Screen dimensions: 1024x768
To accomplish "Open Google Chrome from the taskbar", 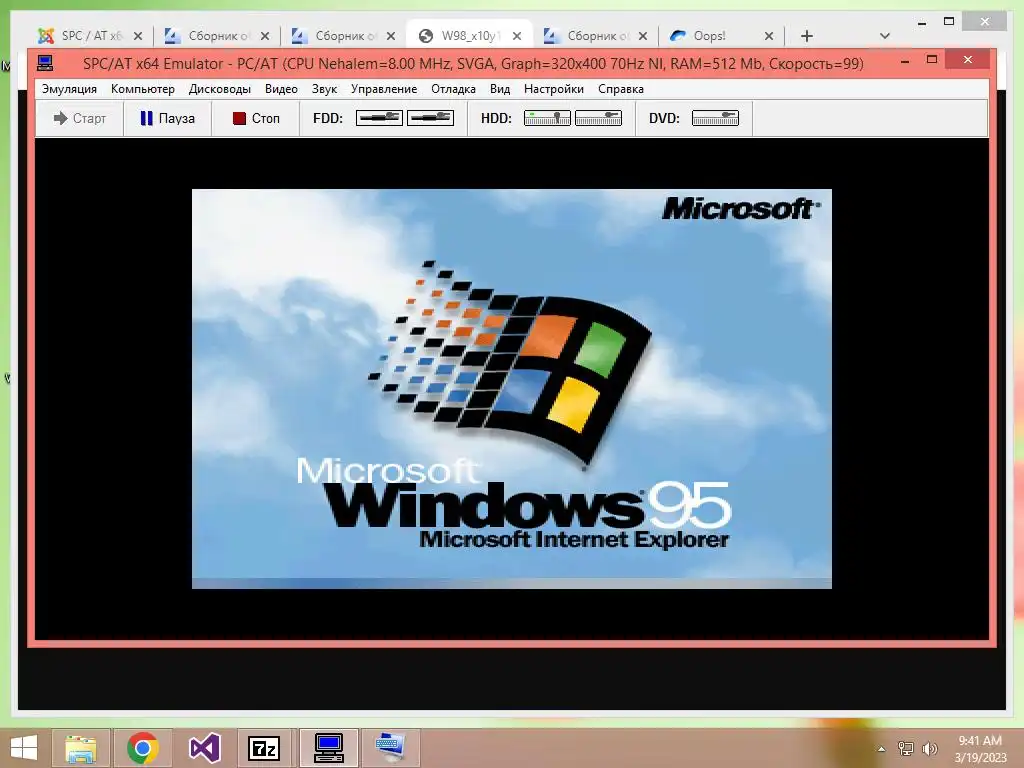I will pyautogui.click(x=142, y=748).
